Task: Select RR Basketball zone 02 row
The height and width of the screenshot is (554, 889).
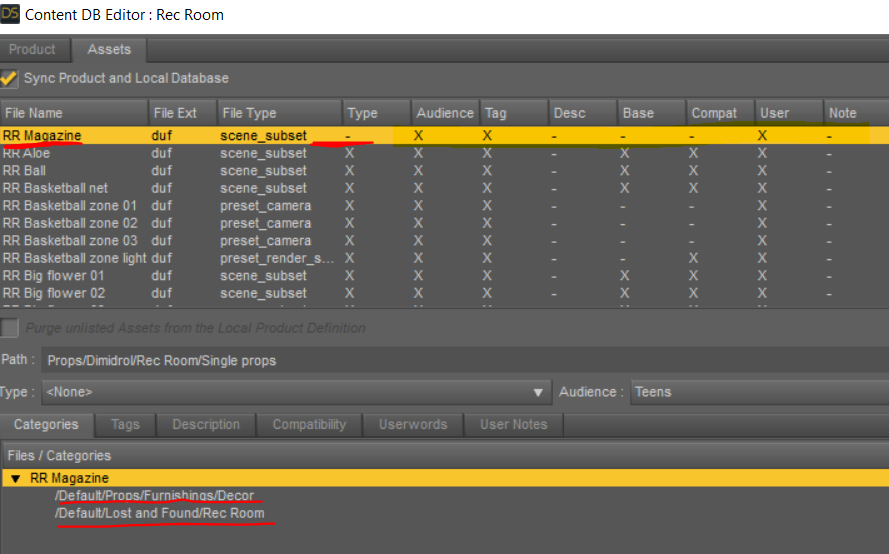Action: [x=444, y=223]
